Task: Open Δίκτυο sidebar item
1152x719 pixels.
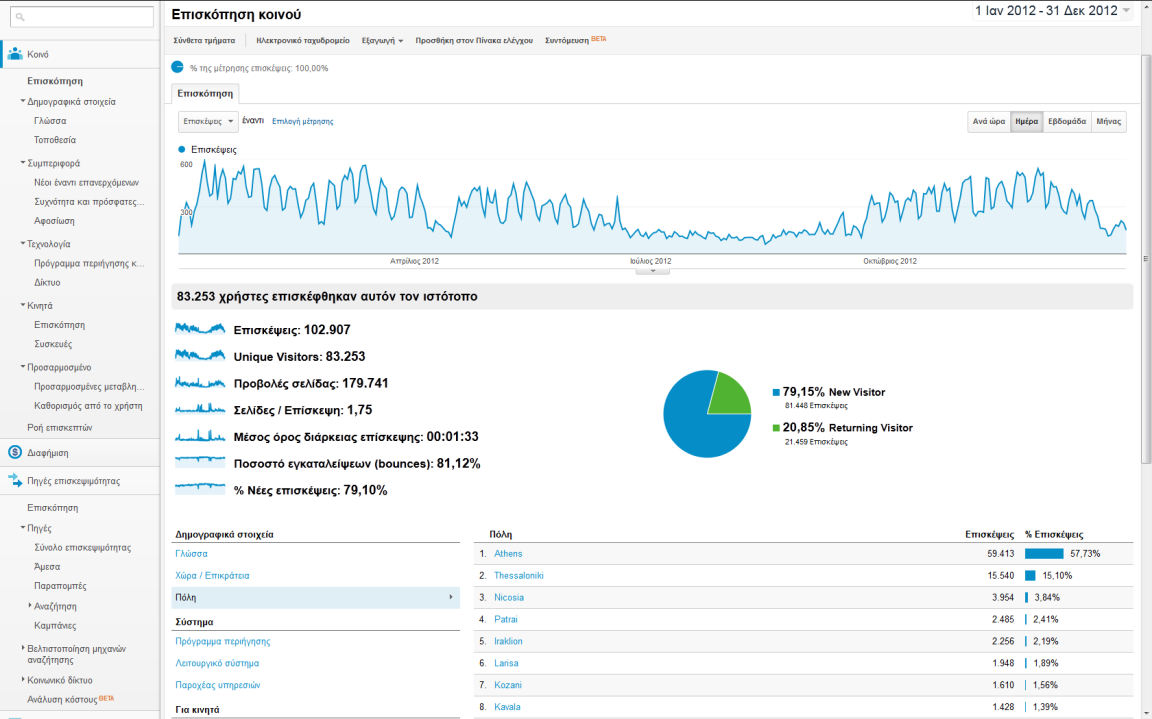Action: tap(47, 282)
